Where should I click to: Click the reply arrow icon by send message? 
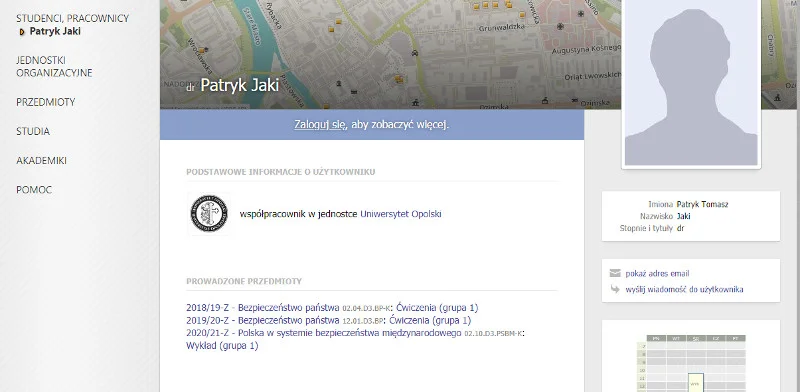click(x=615, y=289)
